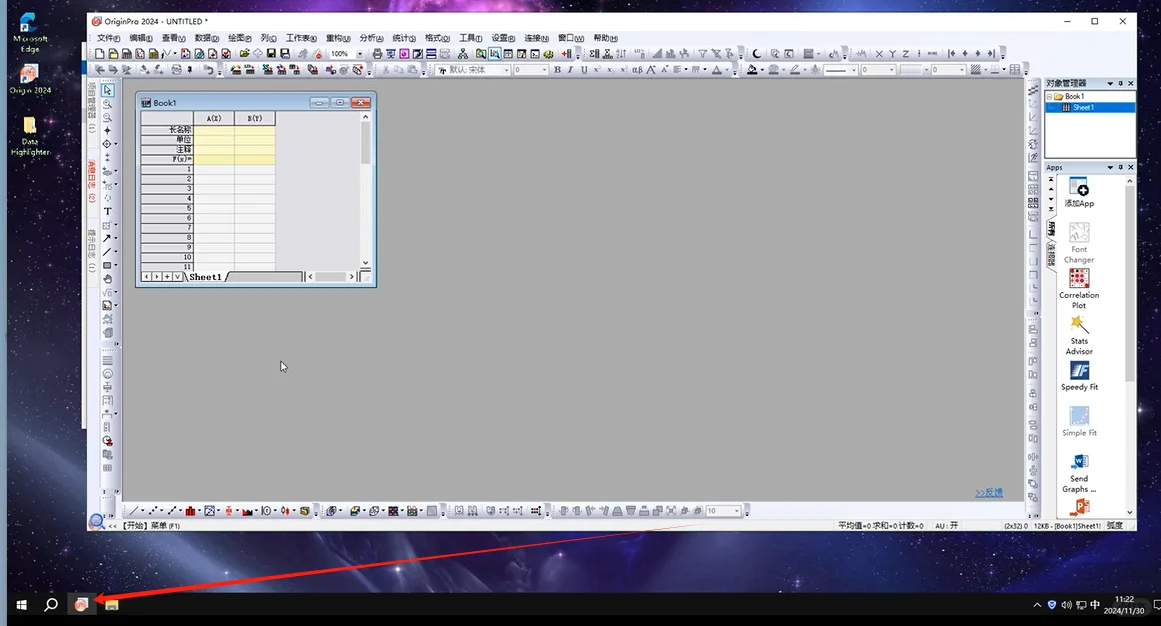Click column header A(X)
Screen dimensions: 1161x626
tap(214, 119)
